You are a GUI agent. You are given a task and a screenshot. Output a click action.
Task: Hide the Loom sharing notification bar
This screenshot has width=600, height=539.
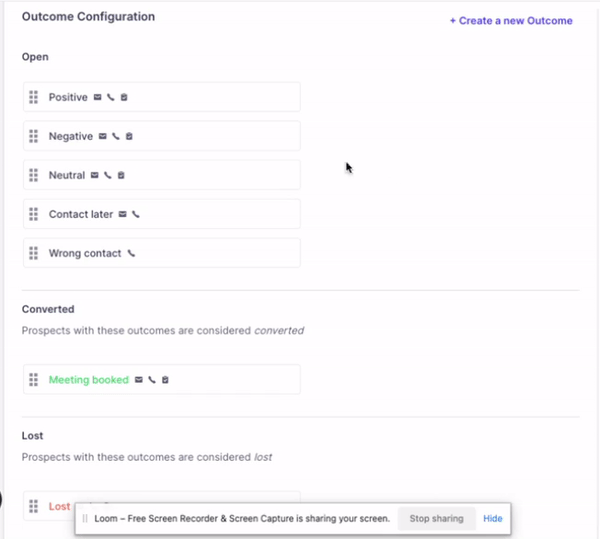click(x=493, y=519)
